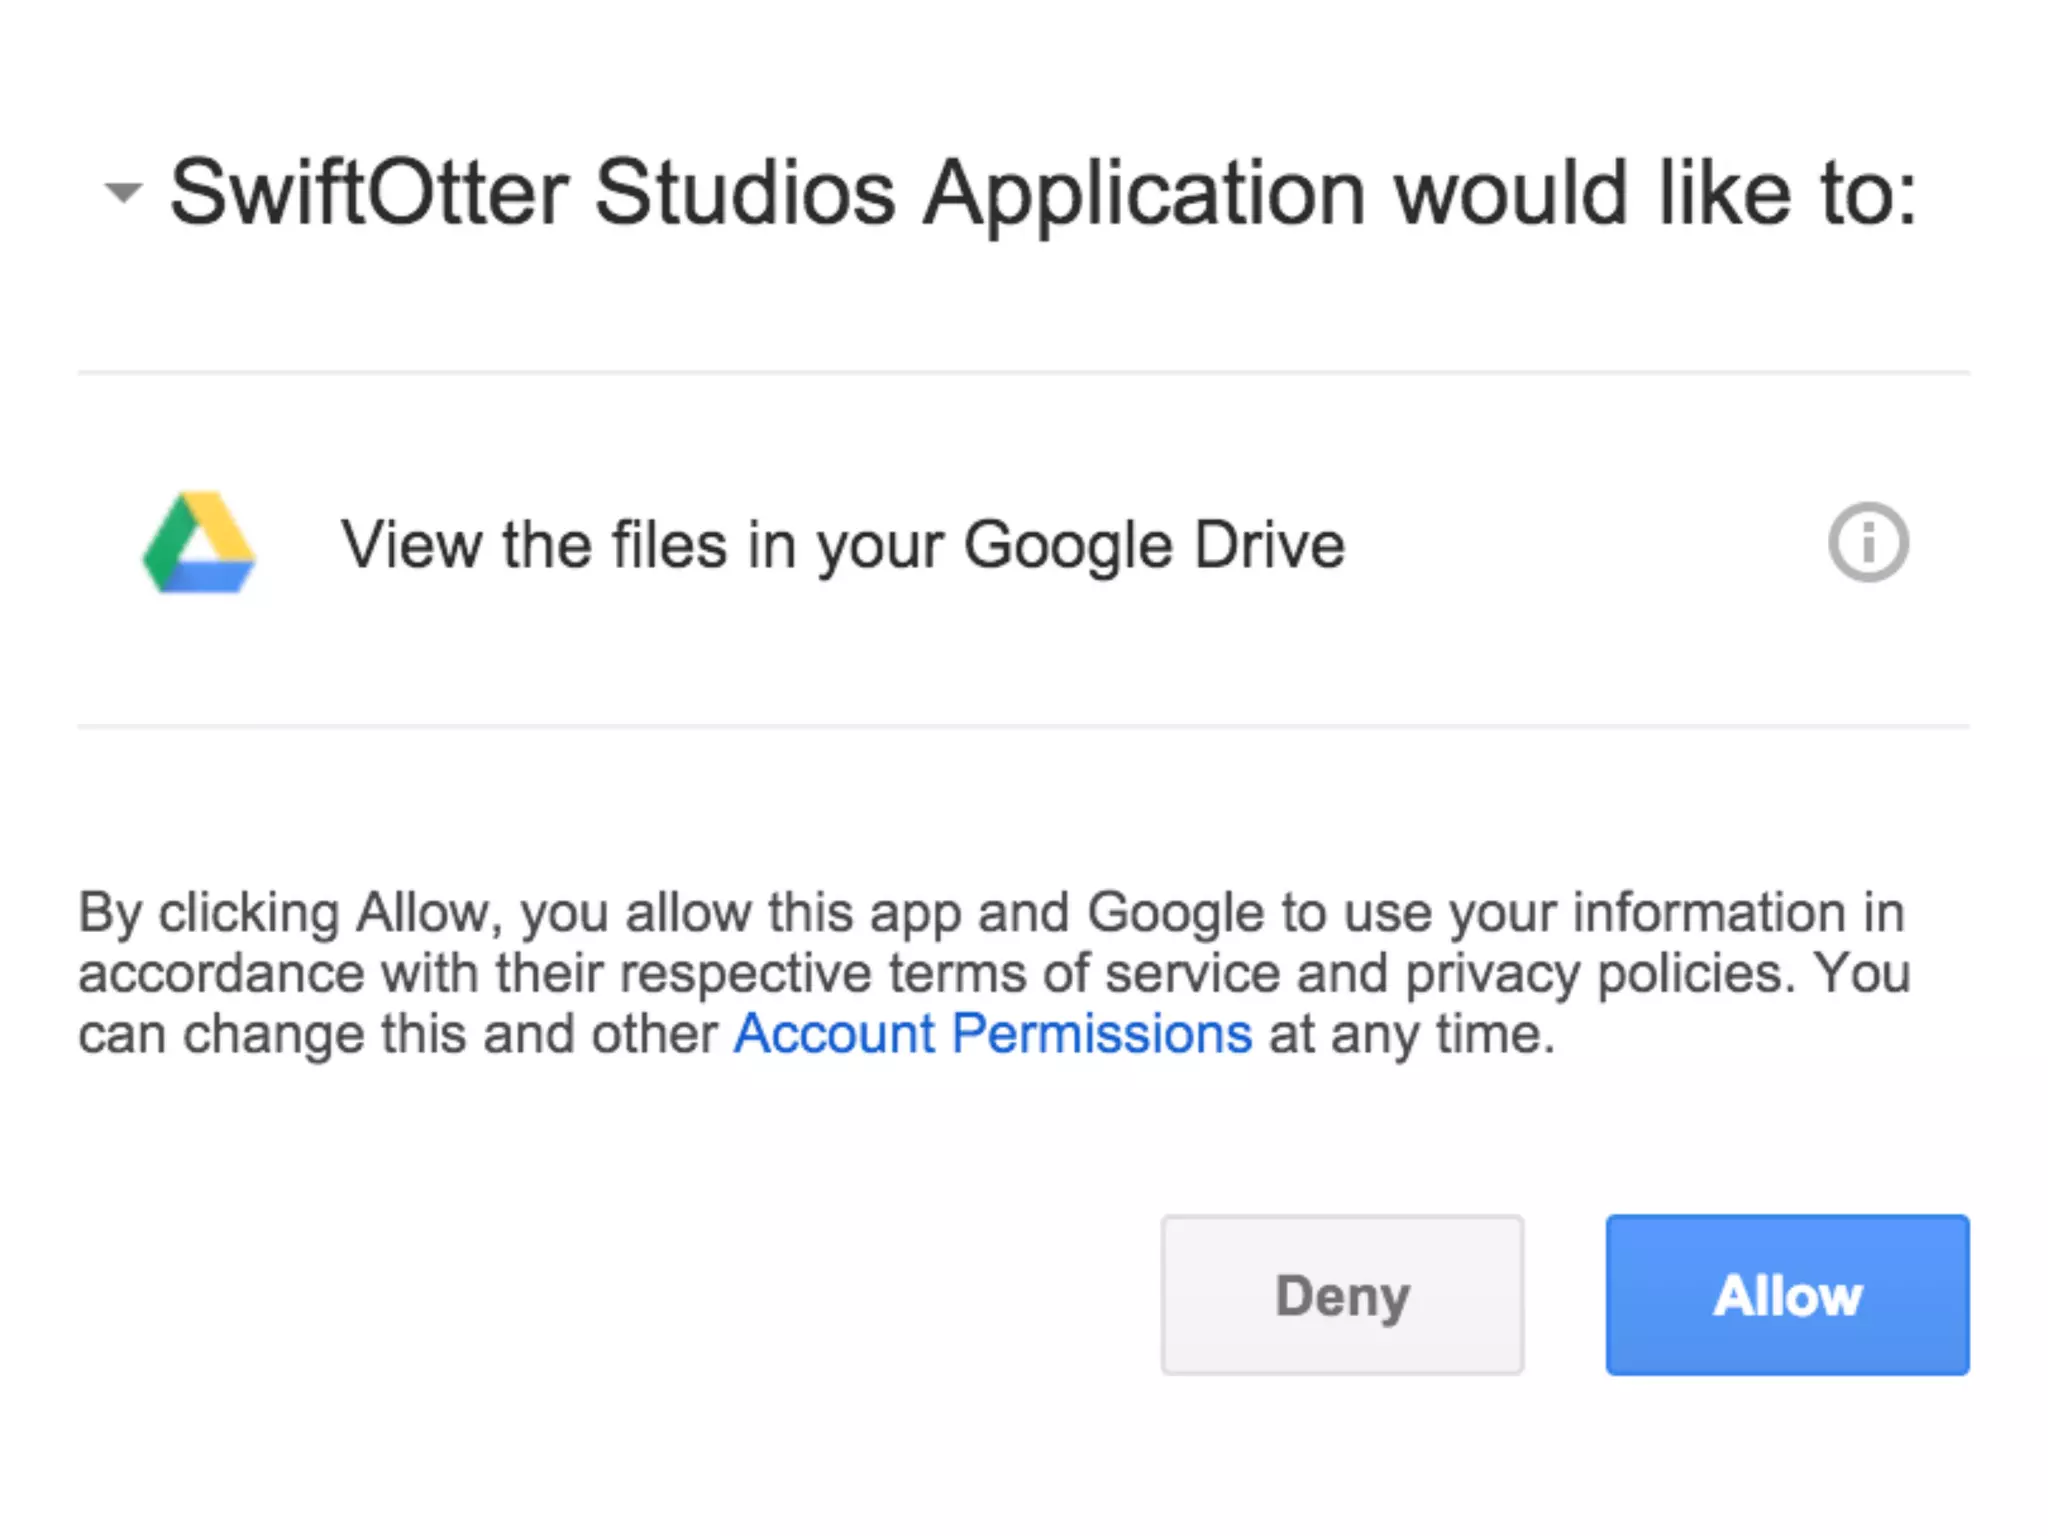Click the 'View the files in your Google Drive' text
Viewport: 2048px width, 1536px height.
842,545
